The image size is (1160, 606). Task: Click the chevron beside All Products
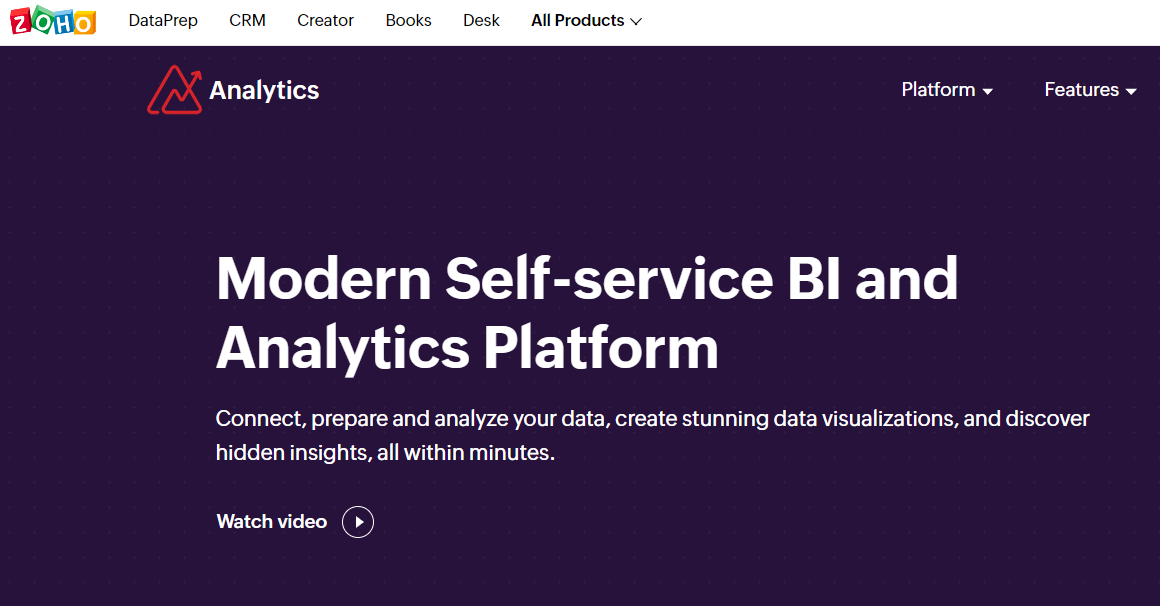click(636, 21)
